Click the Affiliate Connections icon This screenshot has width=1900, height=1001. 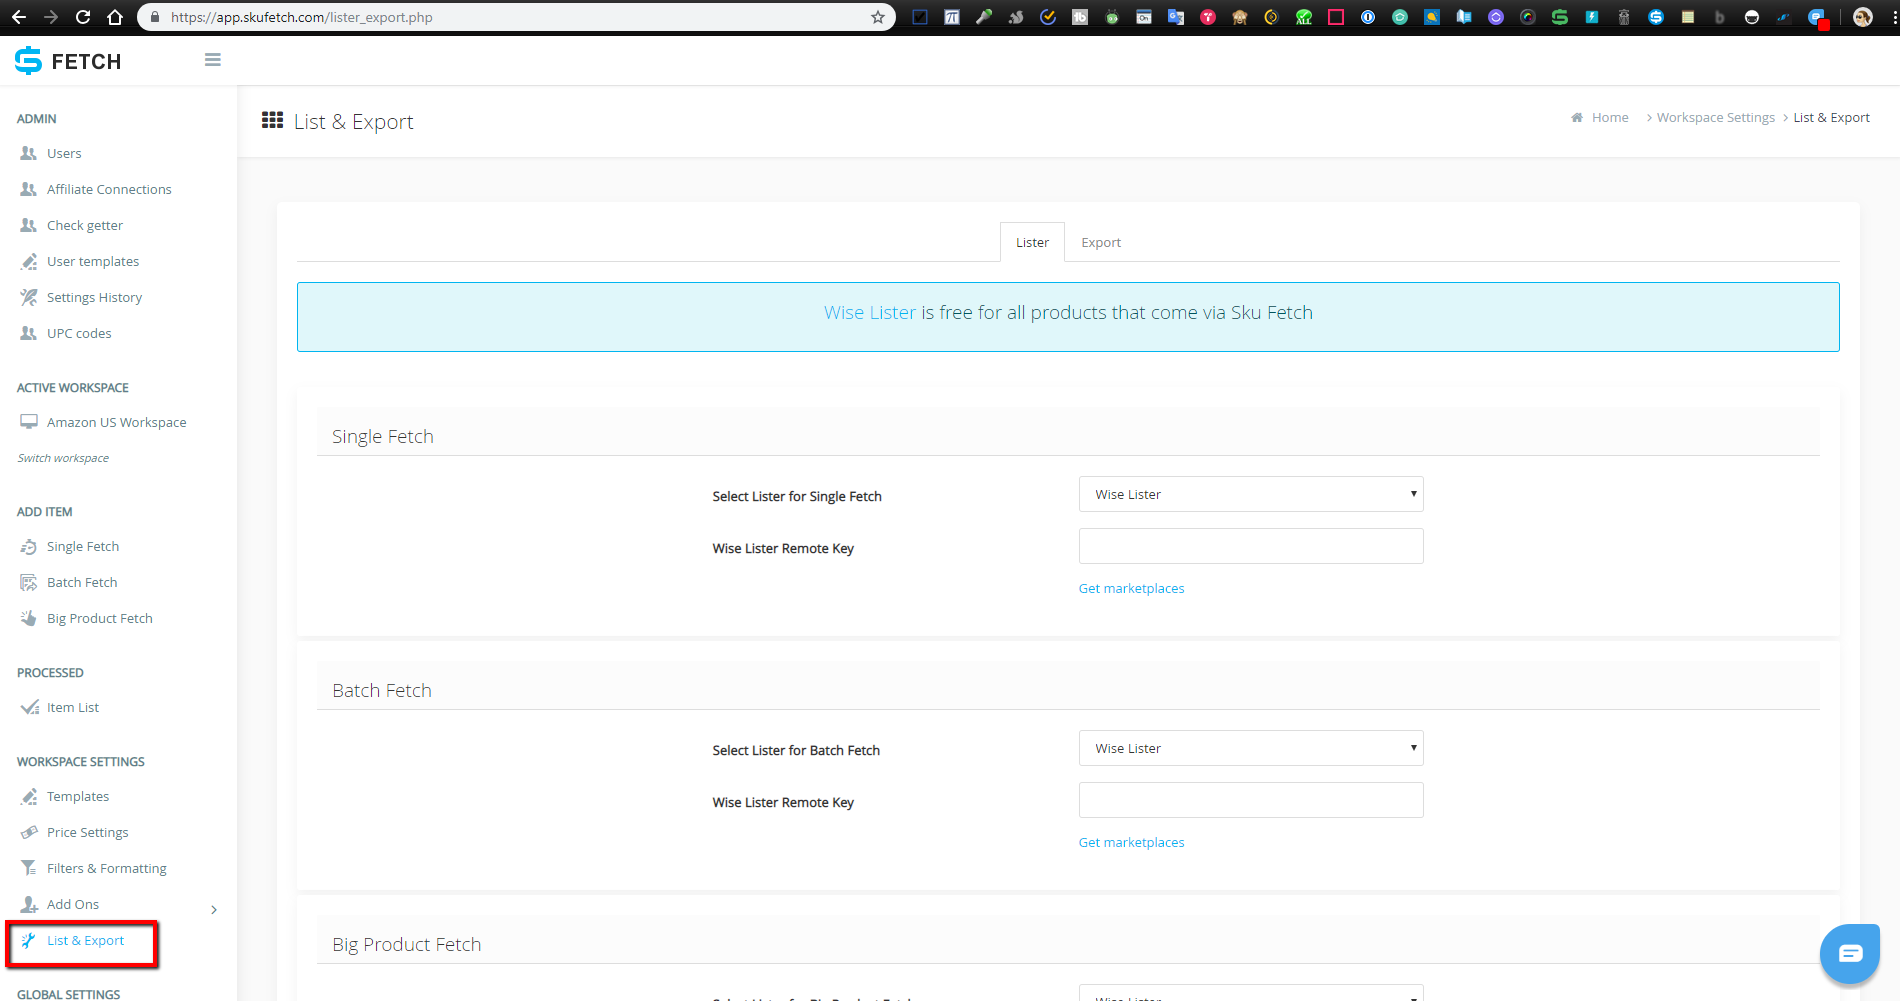point(29,189)
